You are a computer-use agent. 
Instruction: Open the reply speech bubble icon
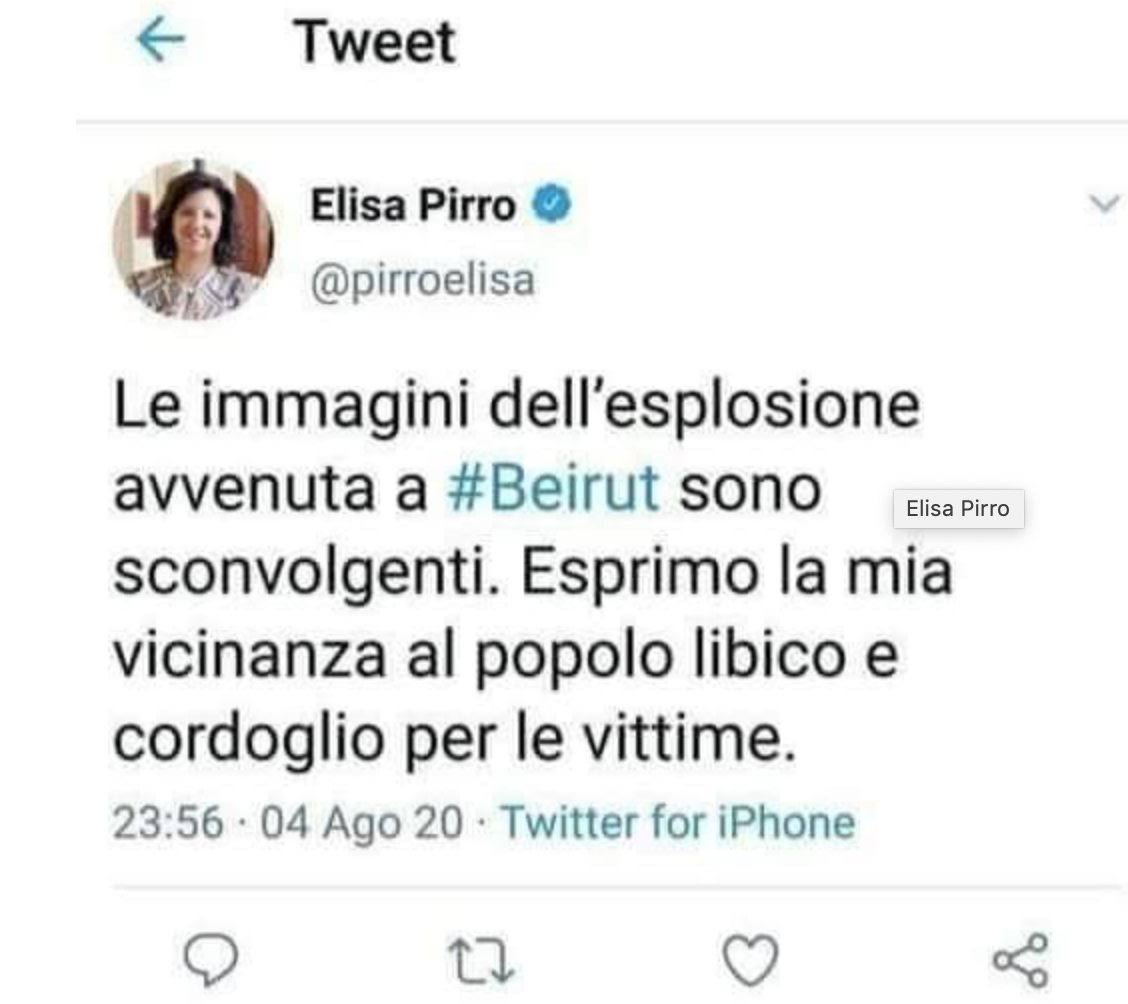[x=211, y=959]
